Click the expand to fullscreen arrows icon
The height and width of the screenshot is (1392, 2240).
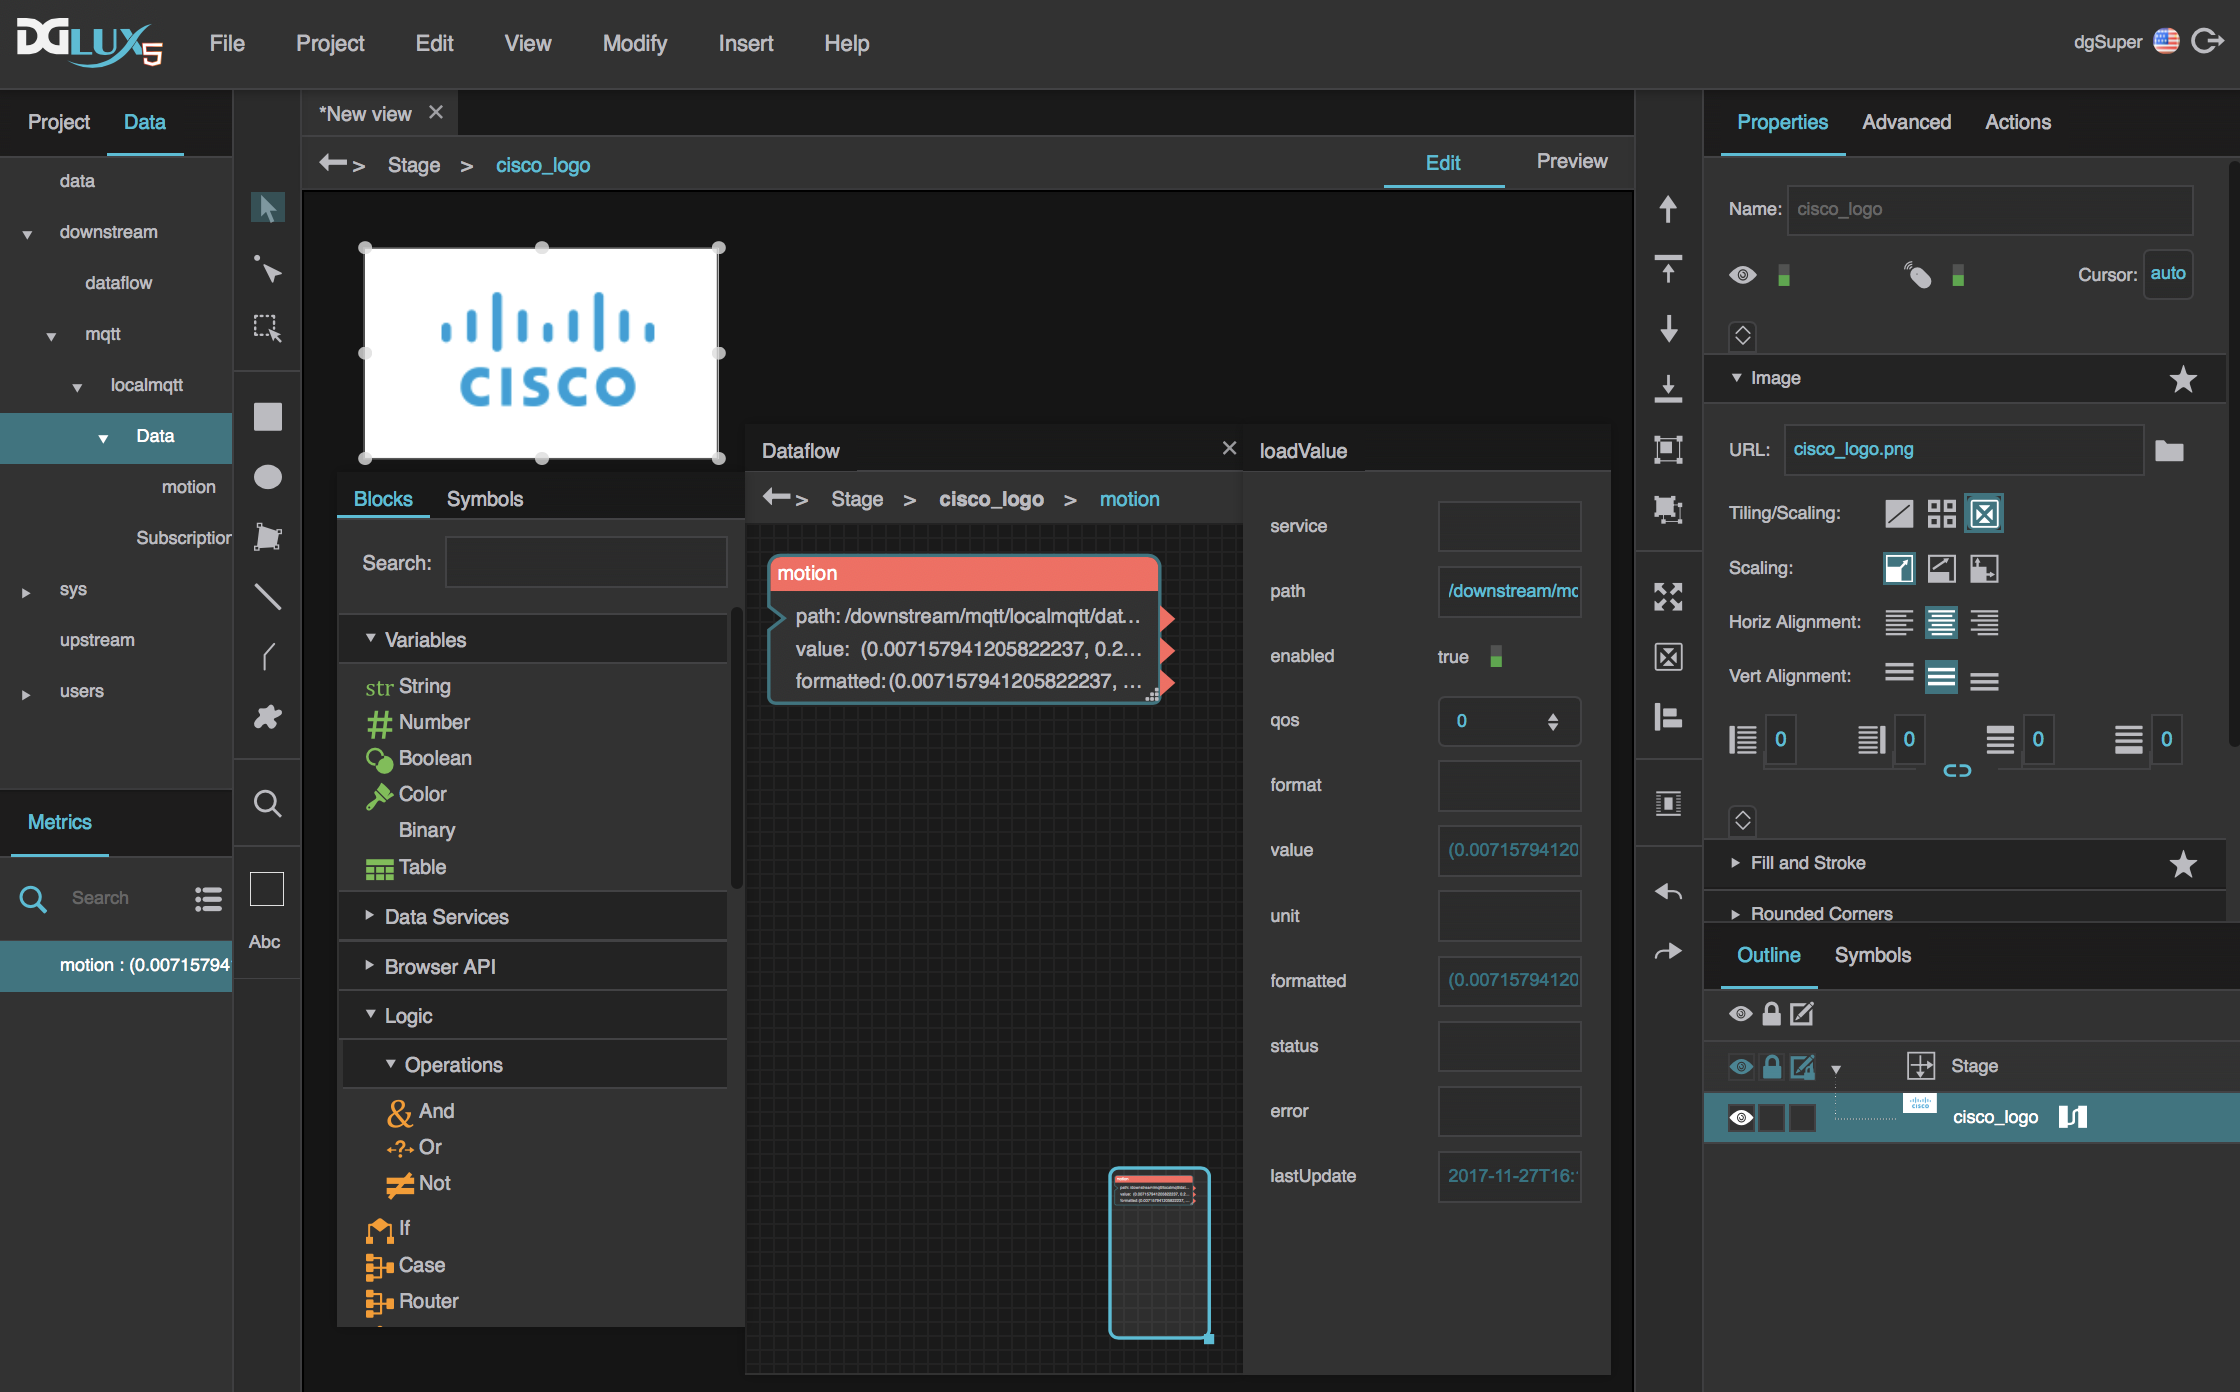[x=1668, y=597]
